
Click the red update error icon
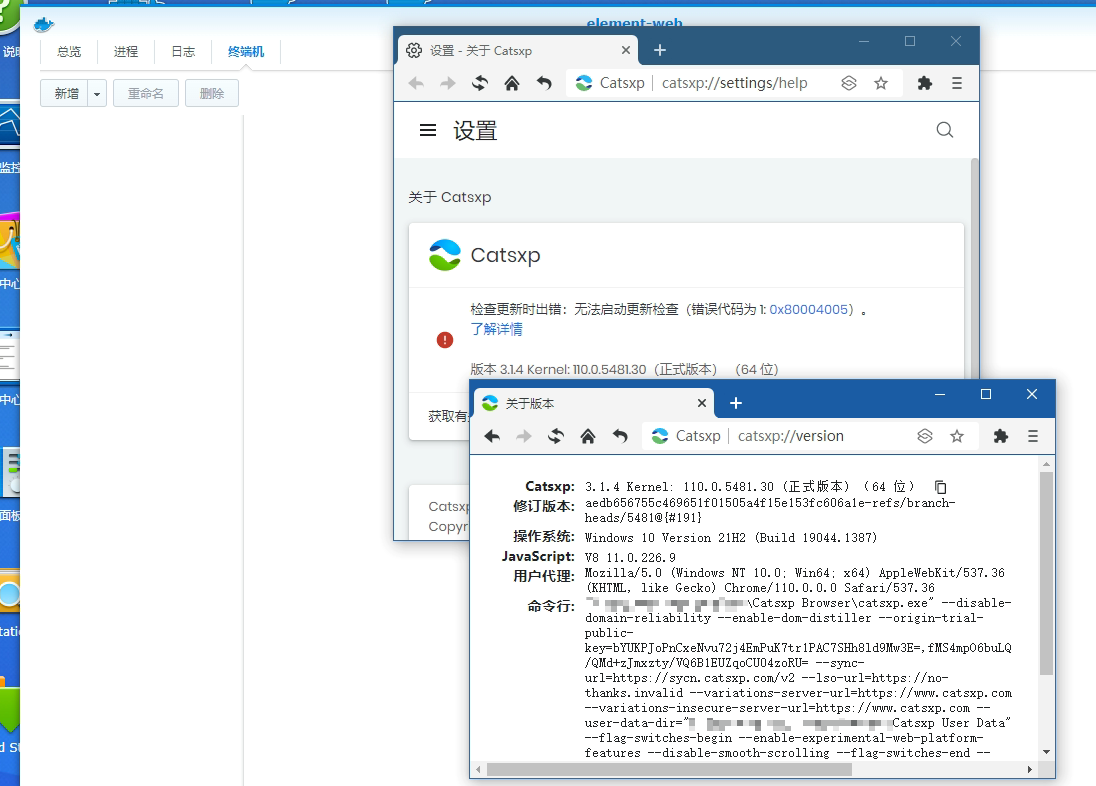pos(445,340)
